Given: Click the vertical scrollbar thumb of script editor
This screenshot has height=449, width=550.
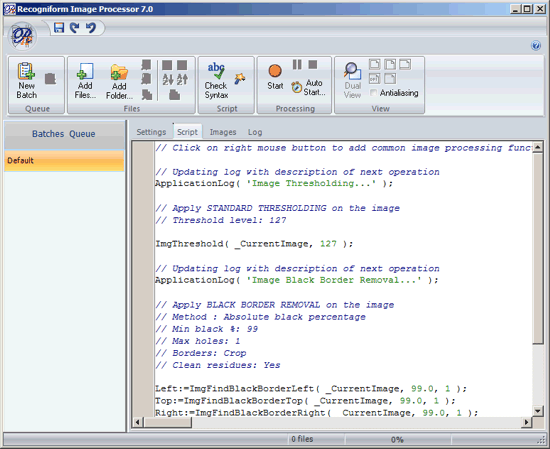Looking at the screenshot, I should (537, 248).
